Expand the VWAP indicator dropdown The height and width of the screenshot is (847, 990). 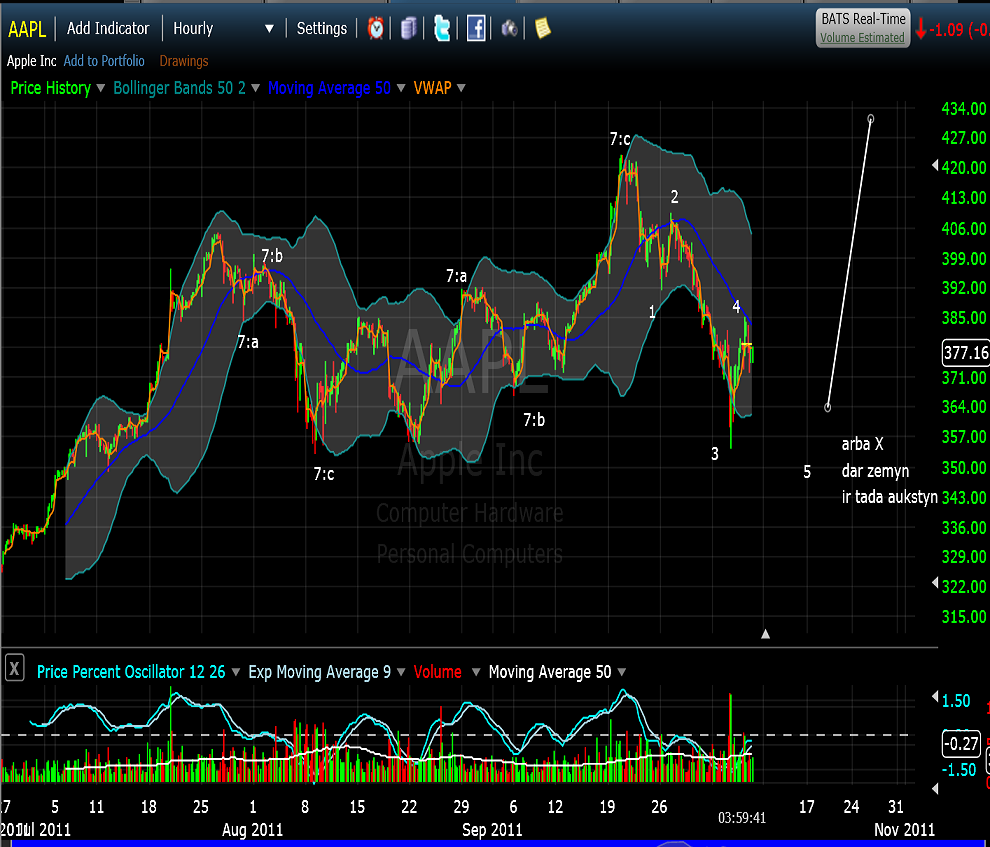click(461, 88)
